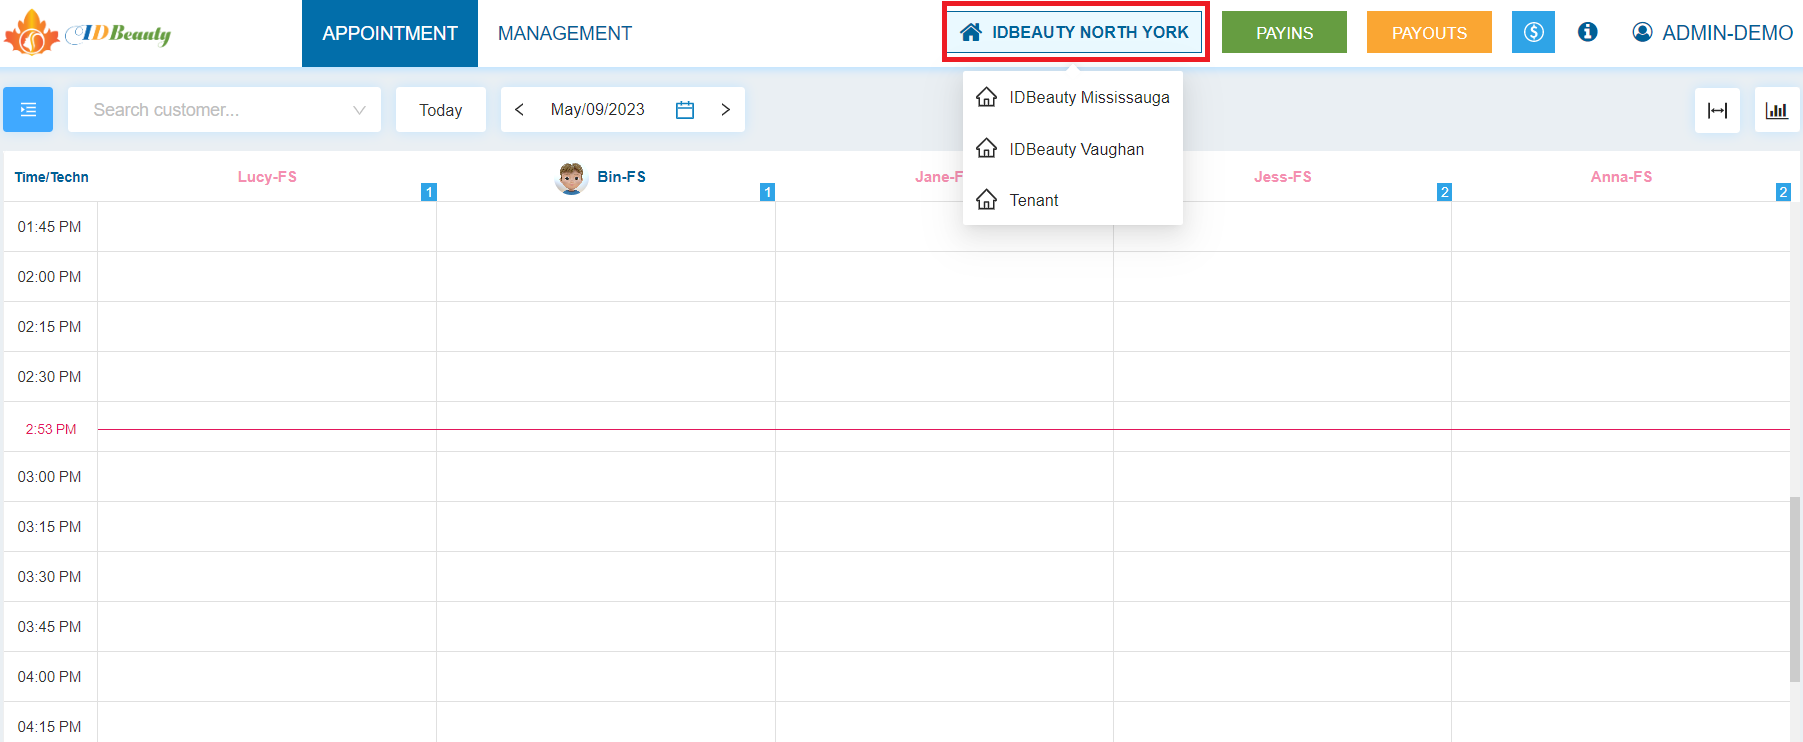
Task: Go to previous day arrow
Action: pyautogui.click(x=519, y=110)
